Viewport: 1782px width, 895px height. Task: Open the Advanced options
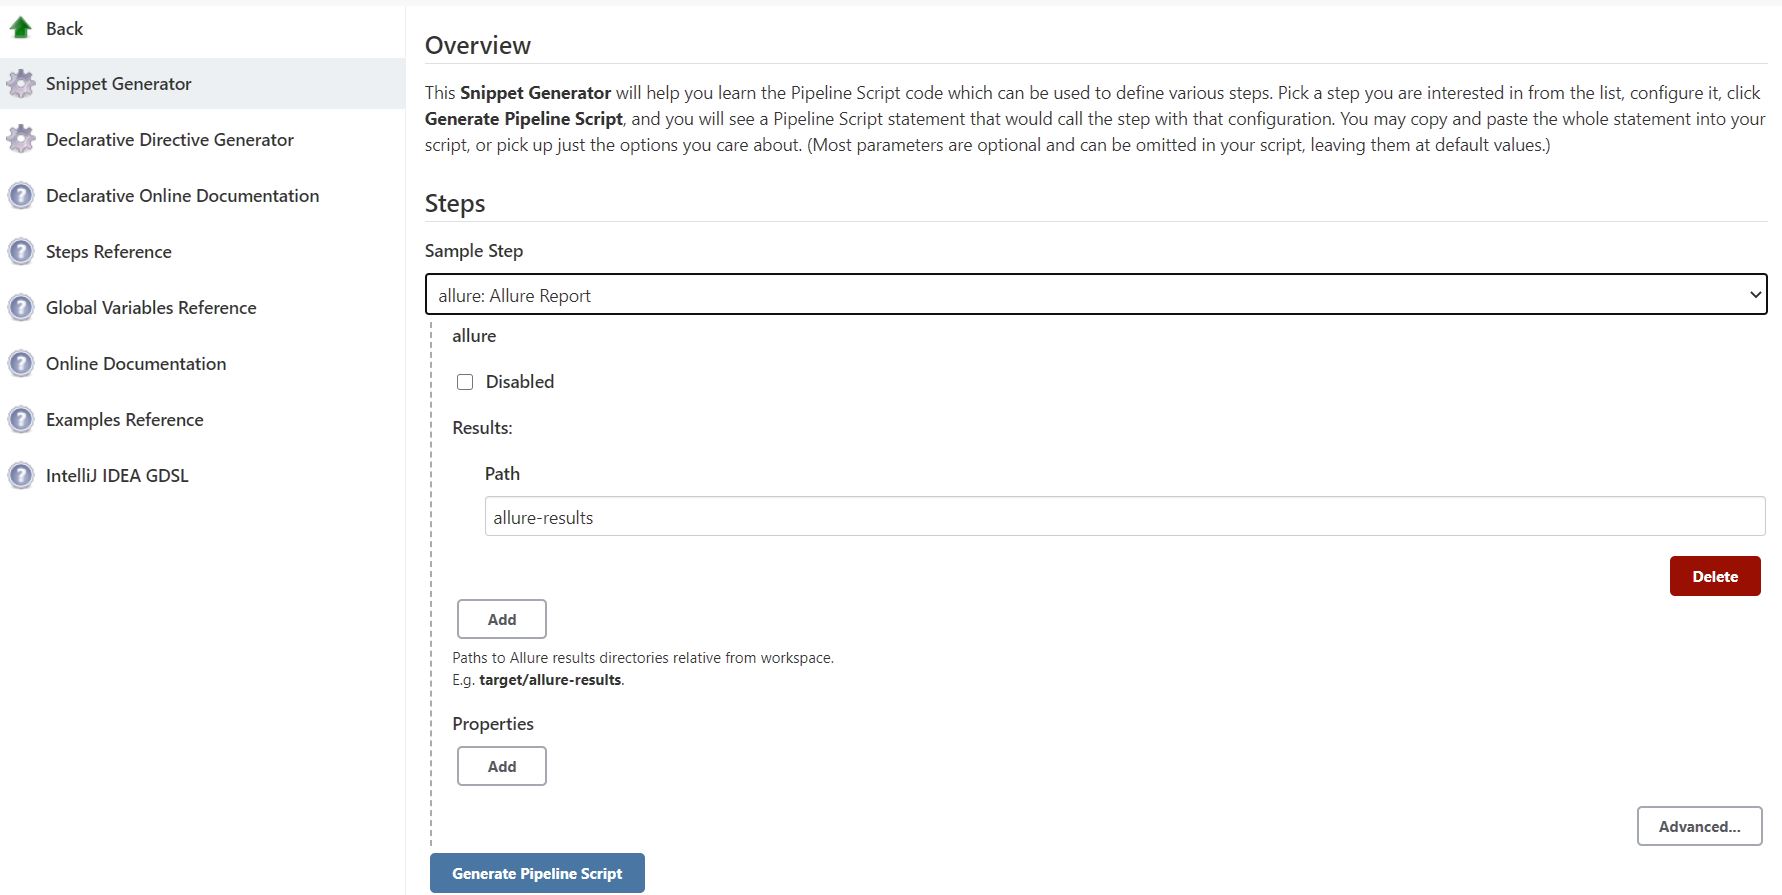tap(1699, 826)
